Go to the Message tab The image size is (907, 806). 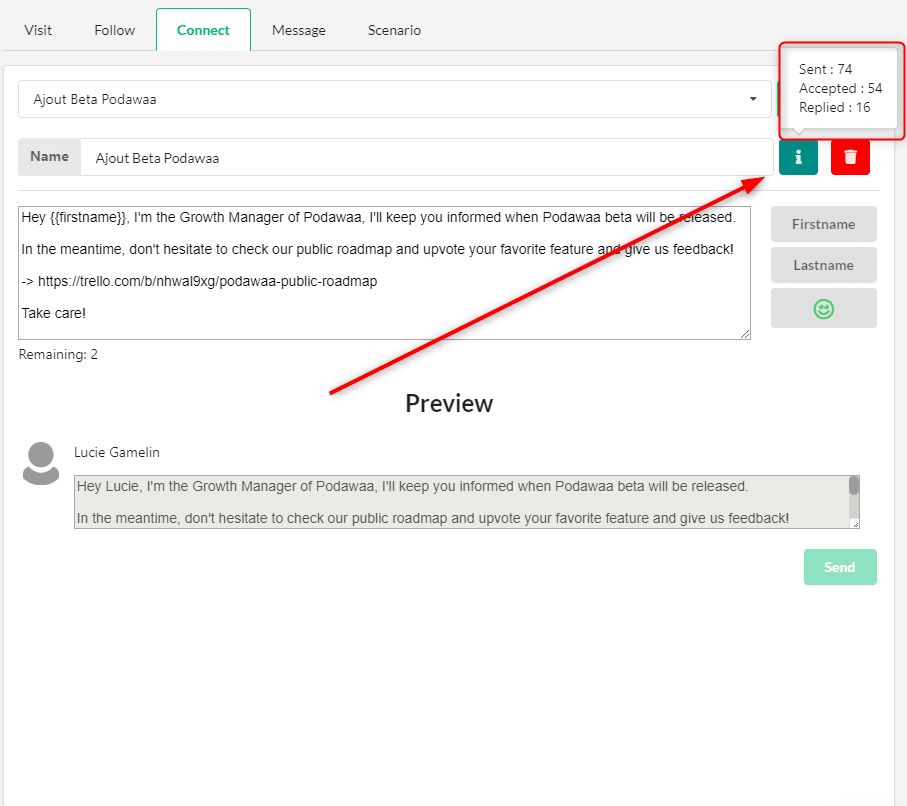coord(298,30)
